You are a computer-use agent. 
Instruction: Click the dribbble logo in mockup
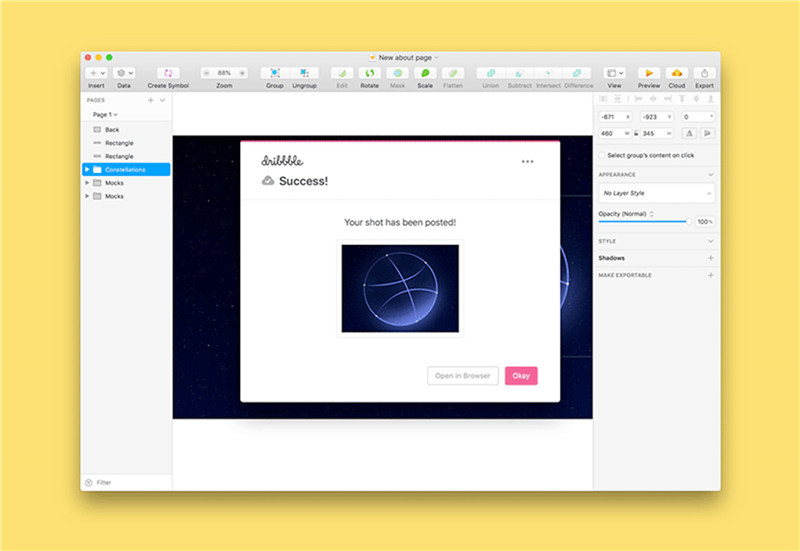[282, 161]
